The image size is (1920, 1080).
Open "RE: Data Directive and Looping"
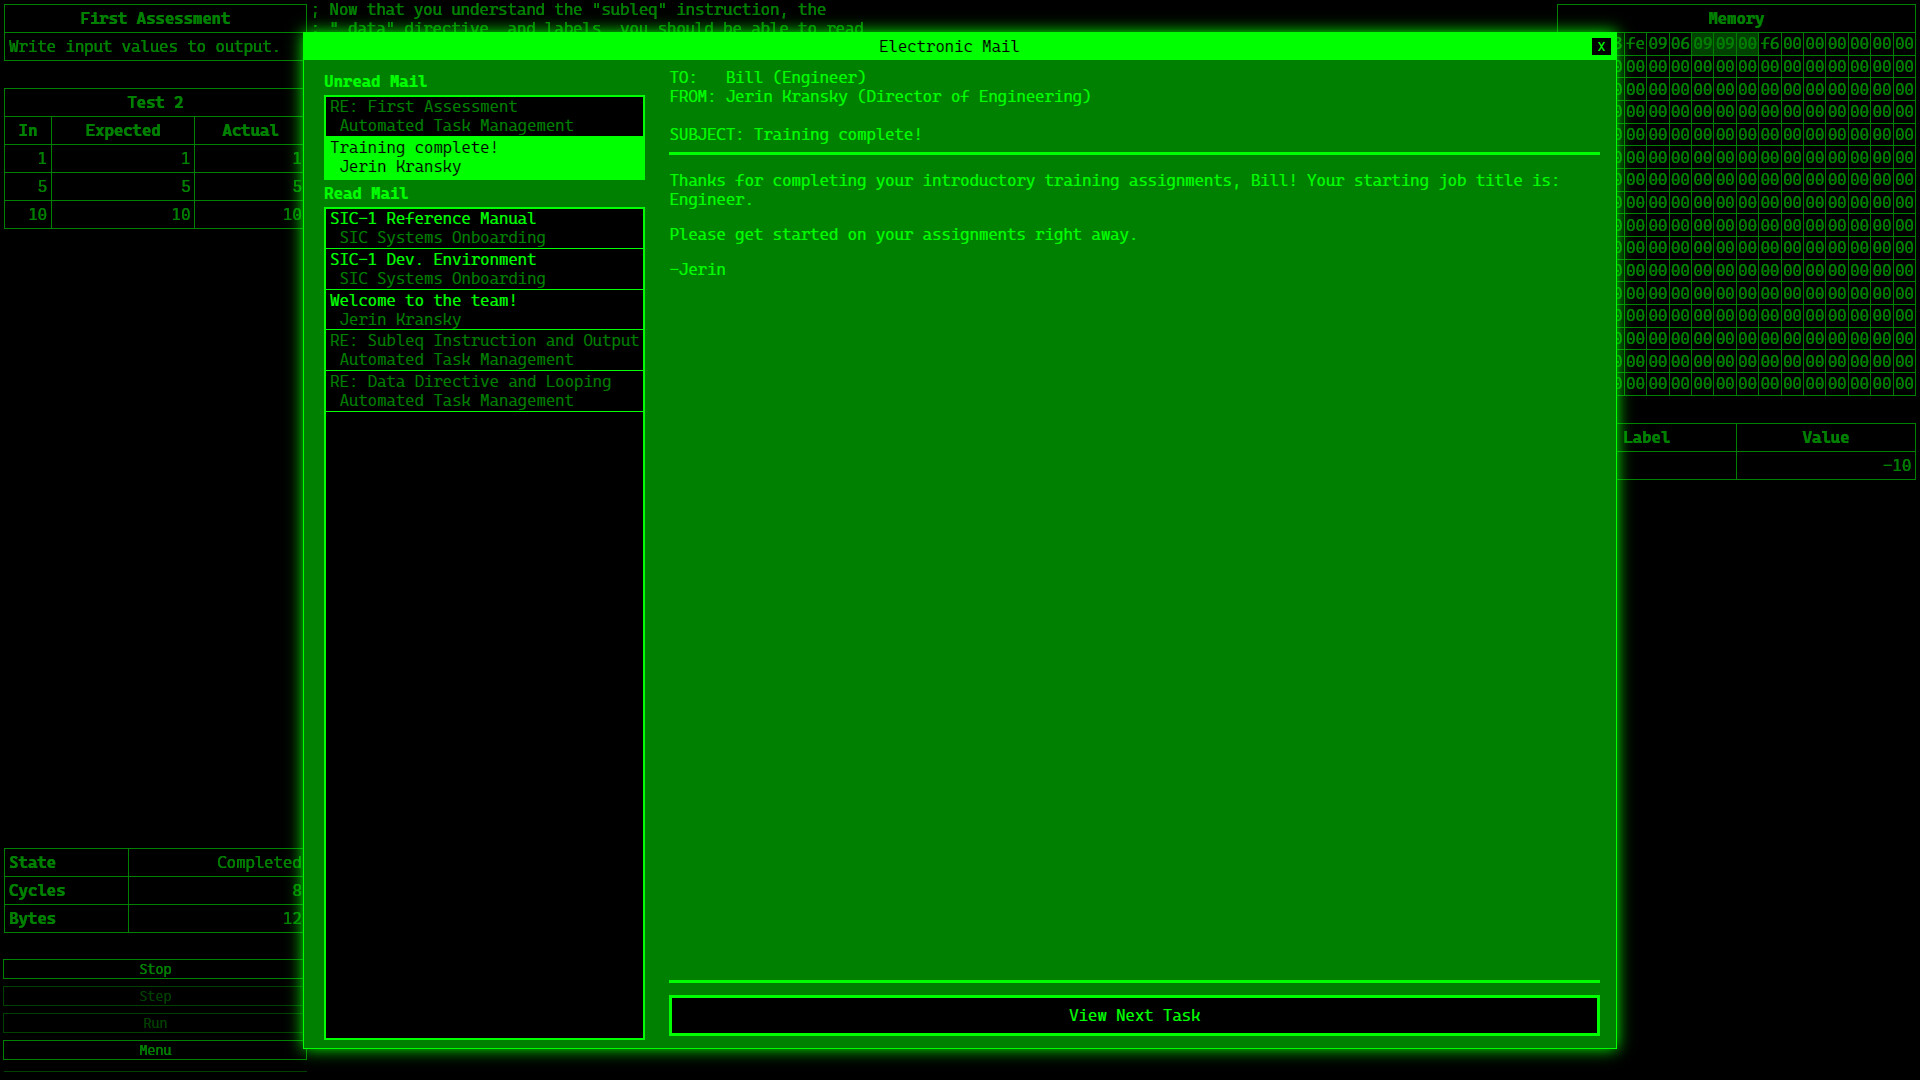point(484,391)
